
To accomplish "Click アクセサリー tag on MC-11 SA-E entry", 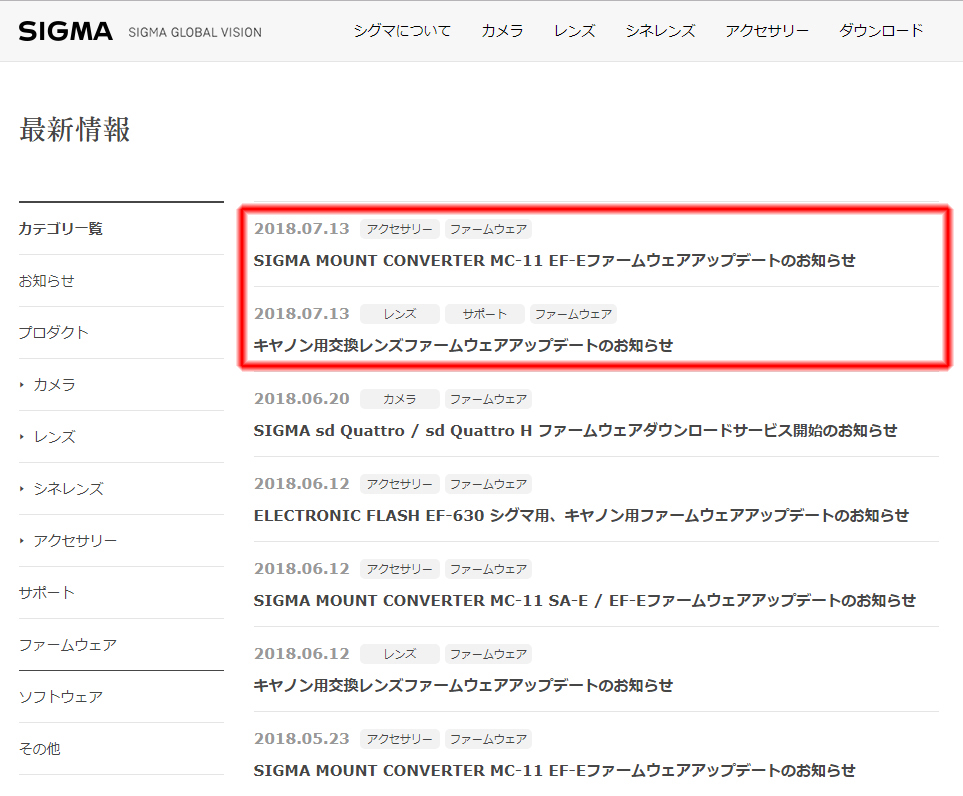I will point(400,569).
